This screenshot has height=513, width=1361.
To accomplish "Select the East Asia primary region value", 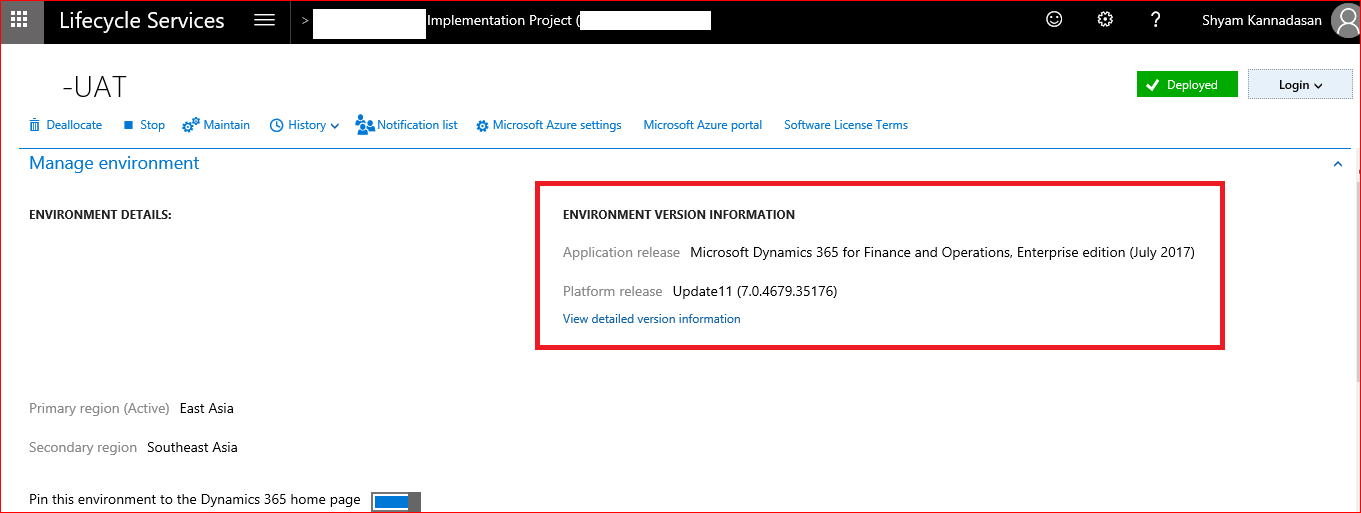I will coord(207,408).
